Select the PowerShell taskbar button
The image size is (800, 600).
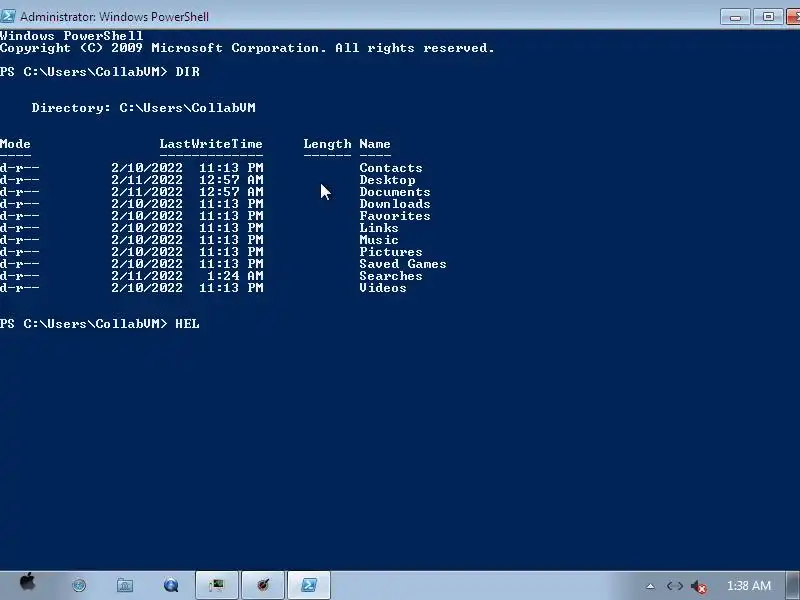tap(309, 585)
